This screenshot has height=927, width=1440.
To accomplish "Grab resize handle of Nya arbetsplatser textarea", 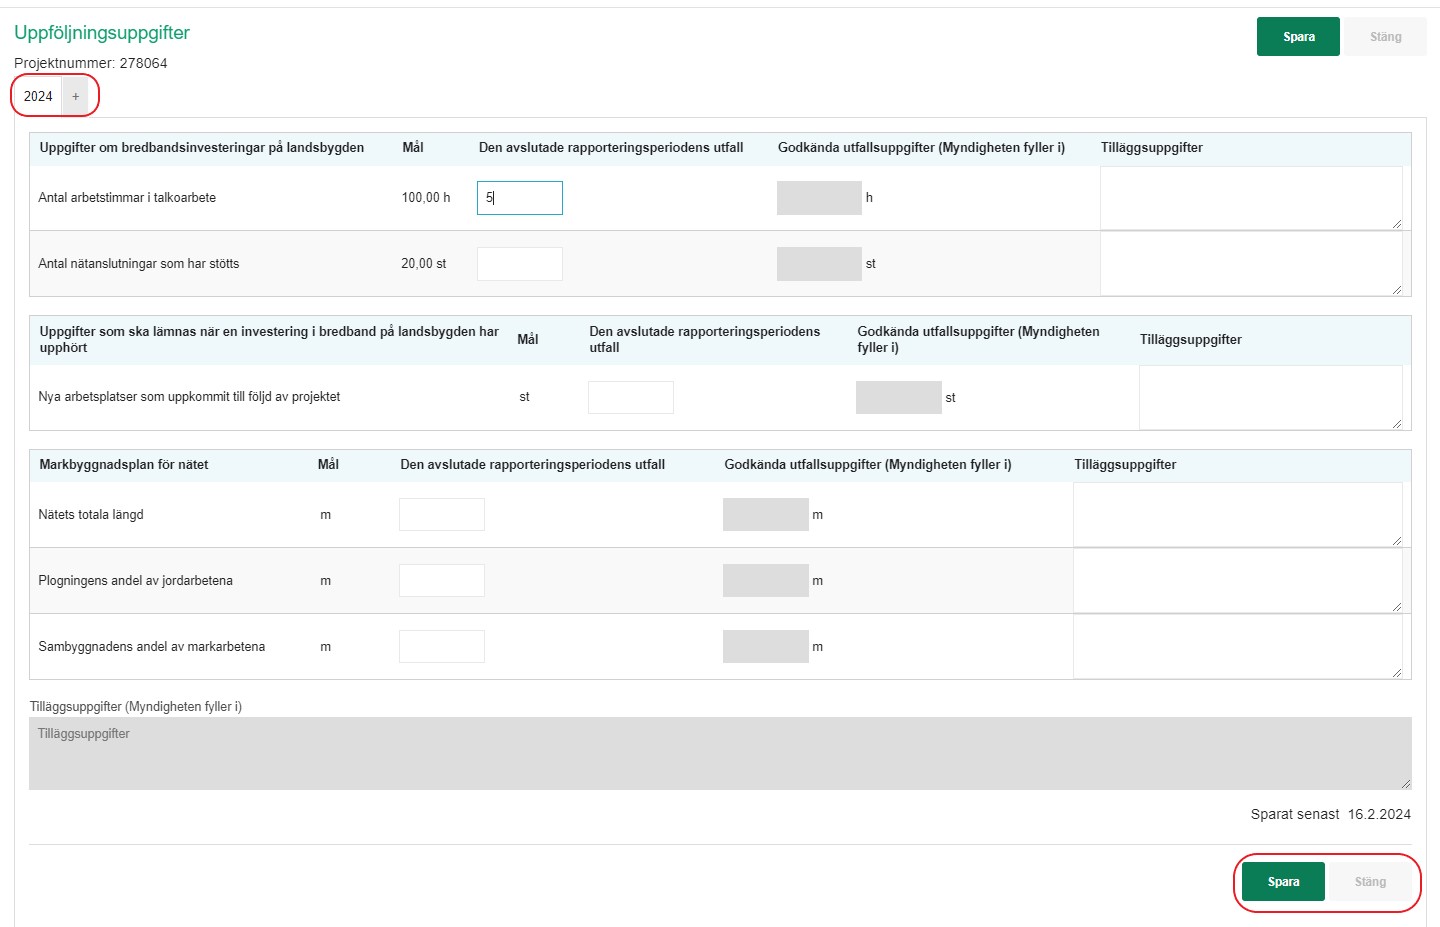I will pyautogui.click(x=1397, y=424).
